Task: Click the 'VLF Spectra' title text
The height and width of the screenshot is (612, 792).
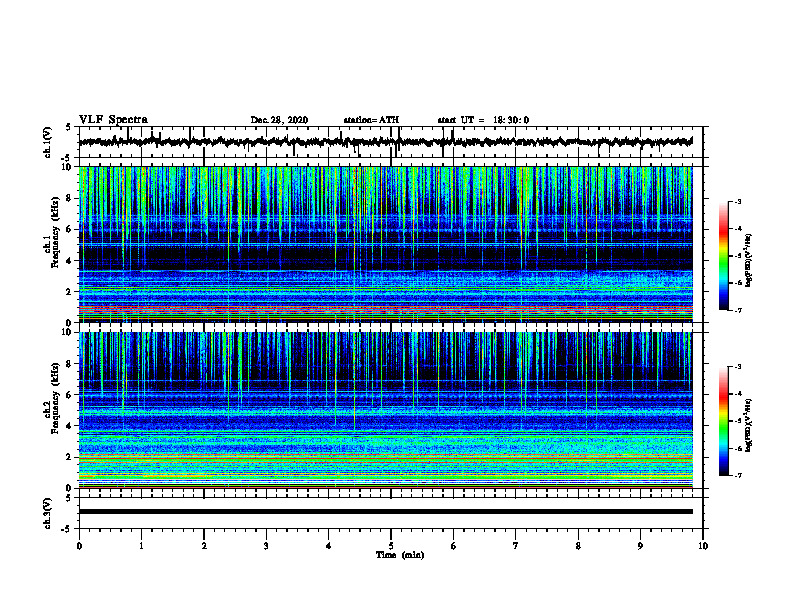Action: click(113, 120)
